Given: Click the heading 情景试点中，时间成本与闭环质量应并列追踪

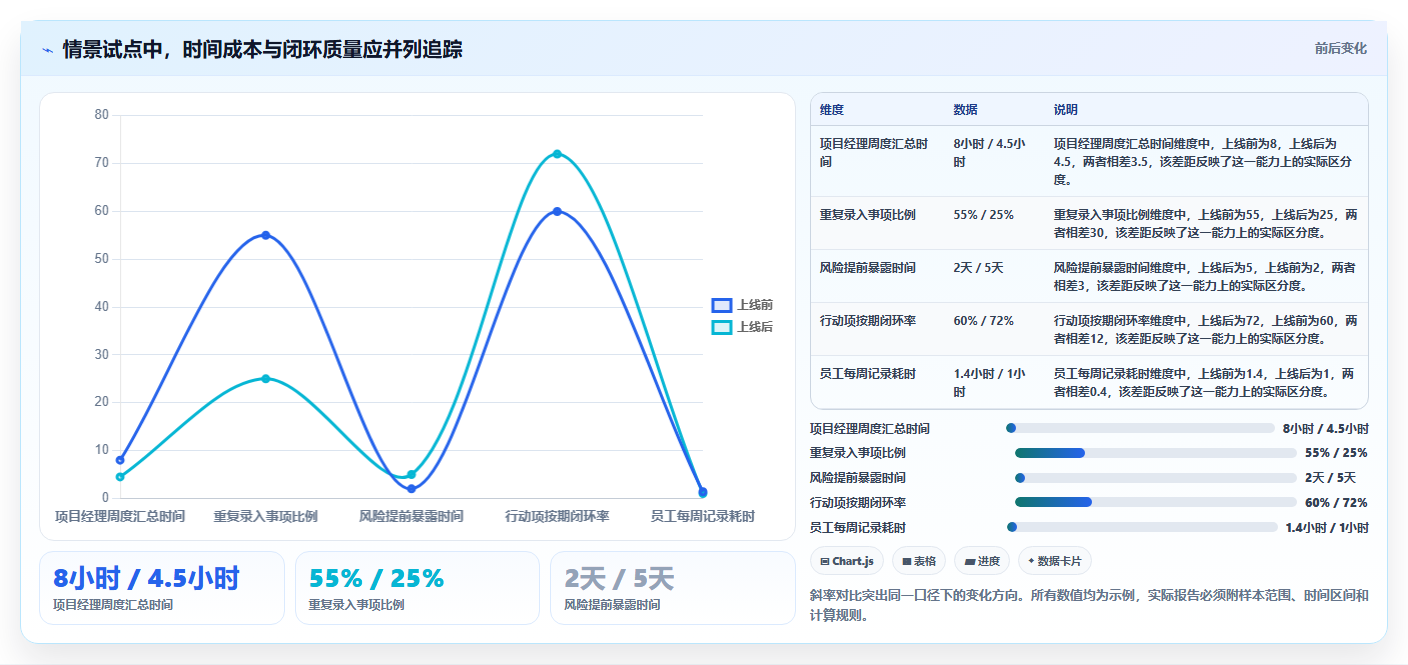Looking at the screenshot, I should [x=262, y=49].
